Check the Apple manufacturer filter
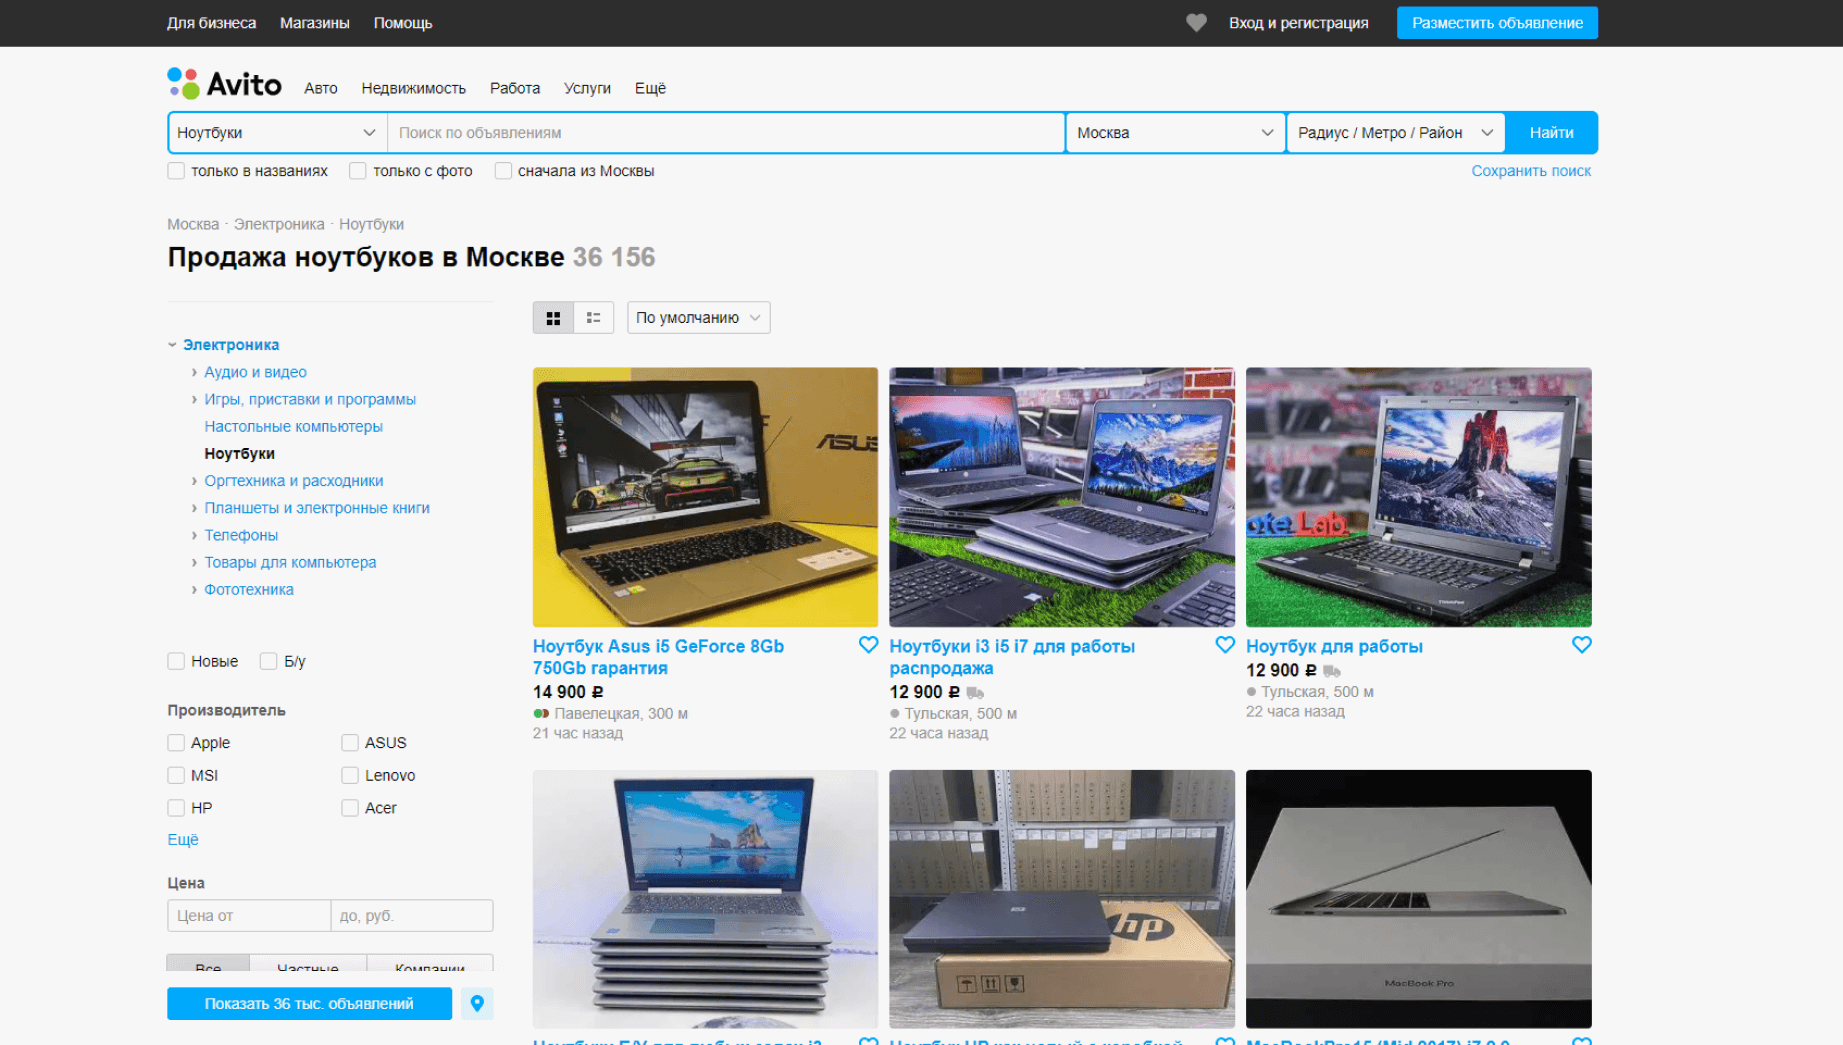 click(176, 743)
